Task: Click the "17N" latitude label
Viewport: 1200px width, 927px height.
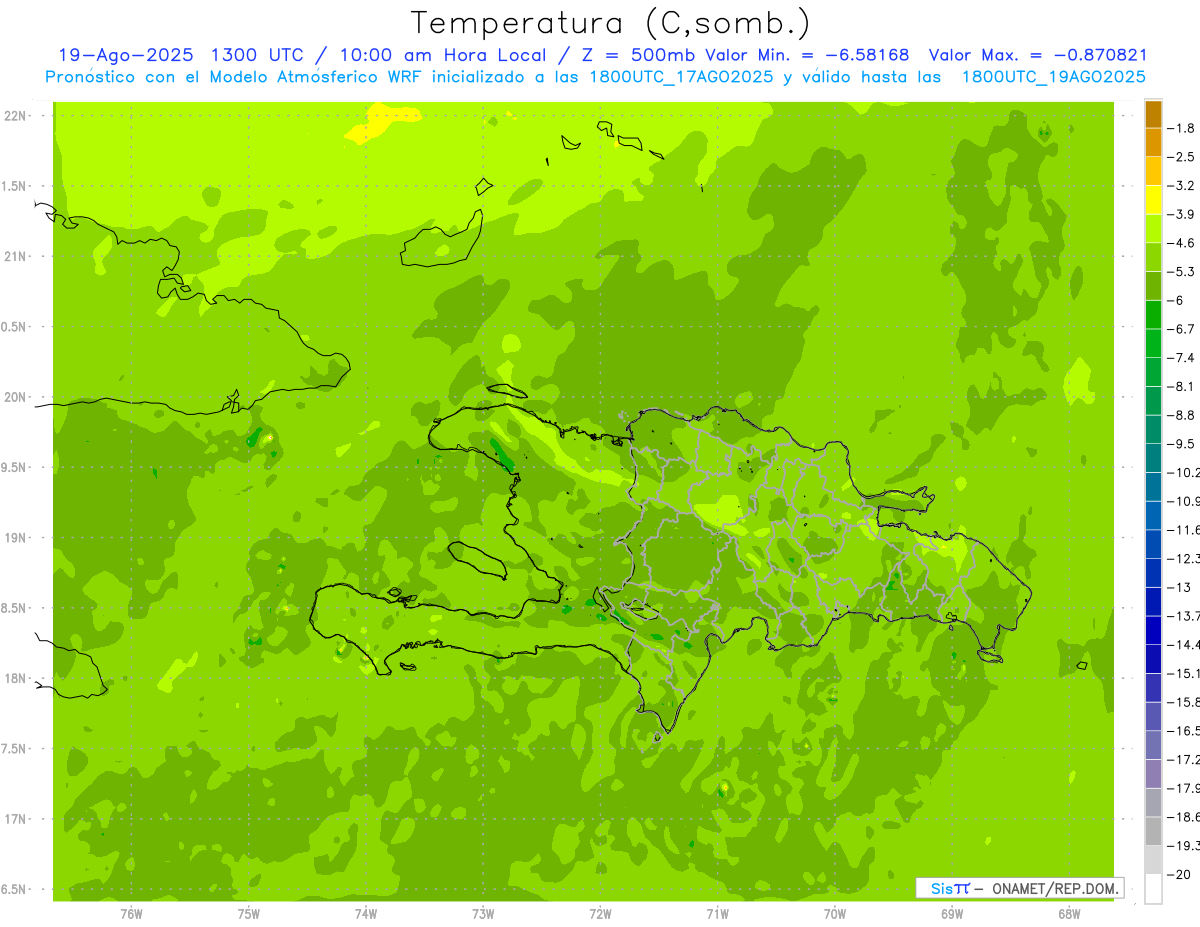Action: 17,819
